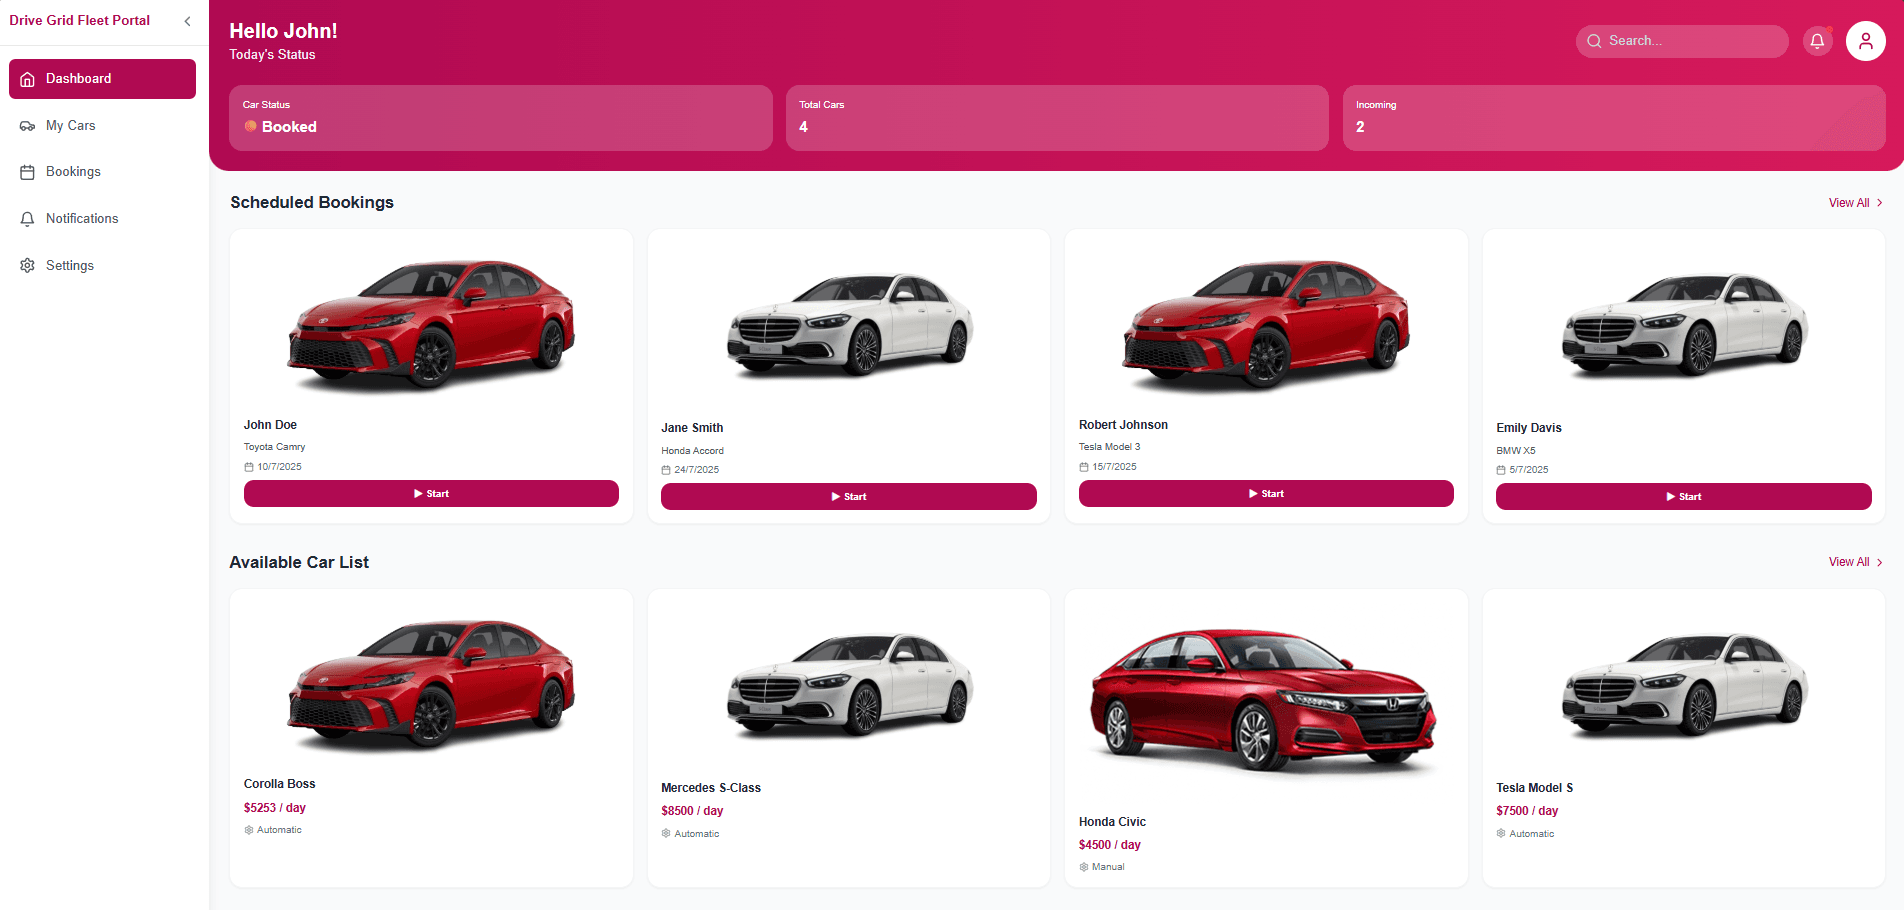The height and width of the screenshot is (910, 1904).
Task: Start John Doe's booking
Action: pos(431,494)
